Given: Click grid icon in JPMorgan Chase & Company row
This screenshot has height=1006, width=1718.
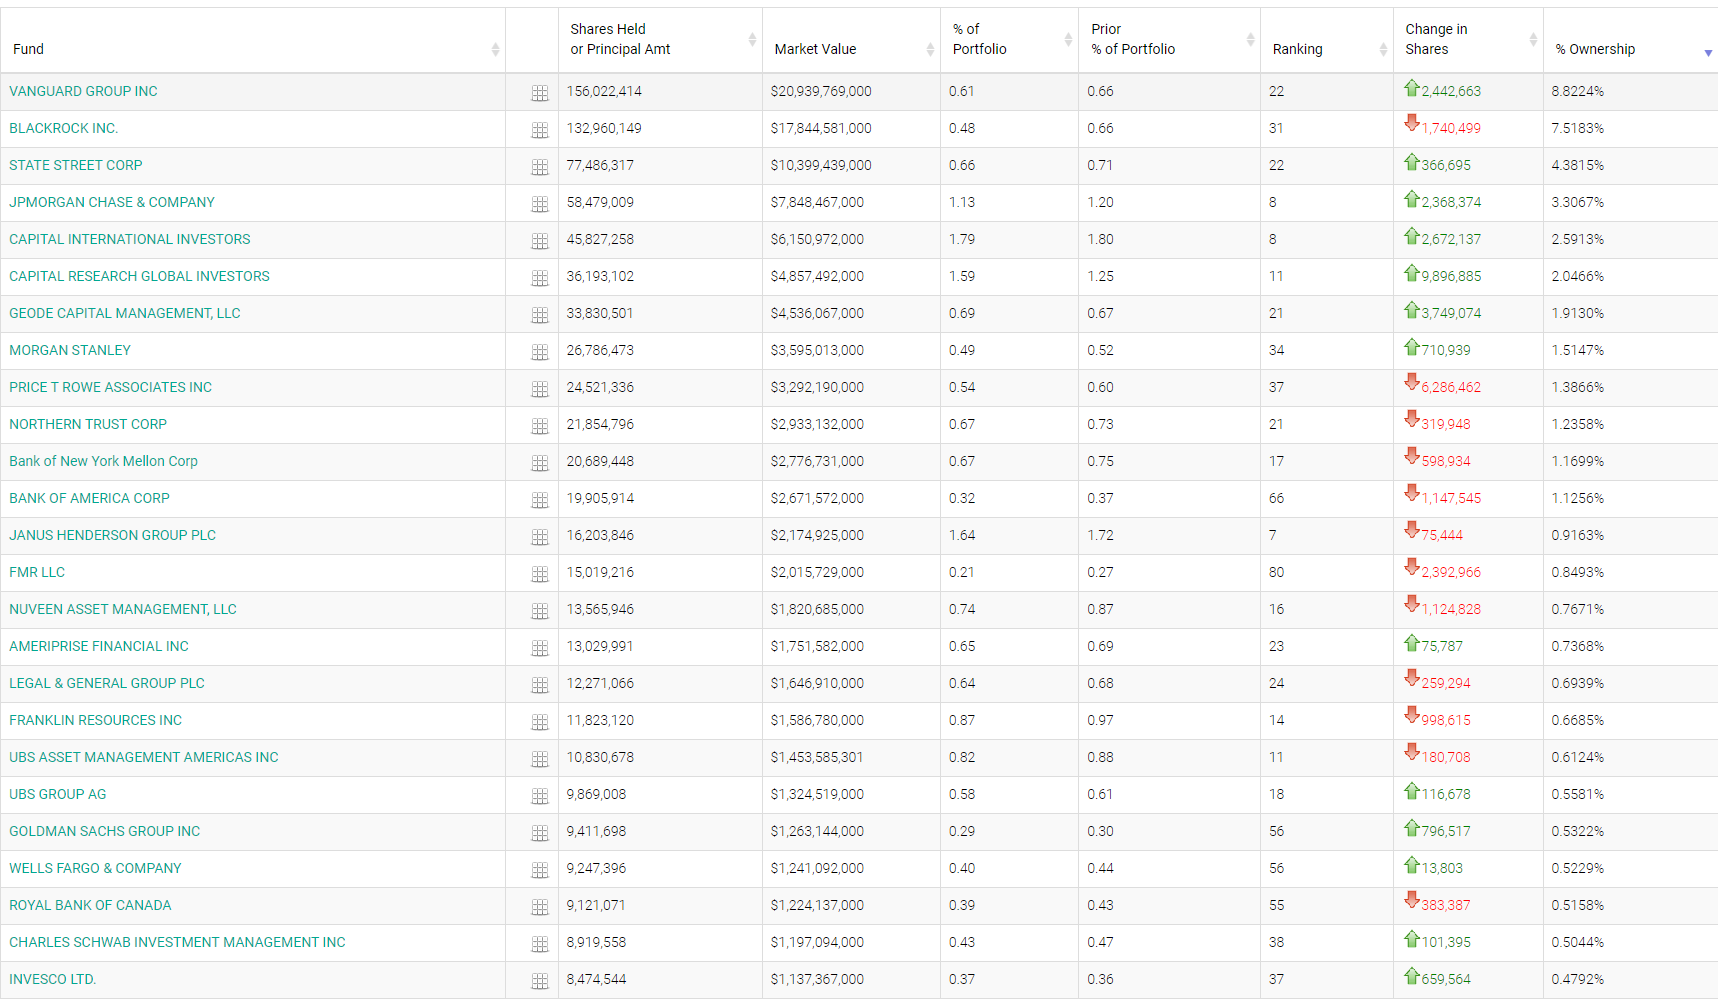Looking at the screenshot, I should point(540,204).
